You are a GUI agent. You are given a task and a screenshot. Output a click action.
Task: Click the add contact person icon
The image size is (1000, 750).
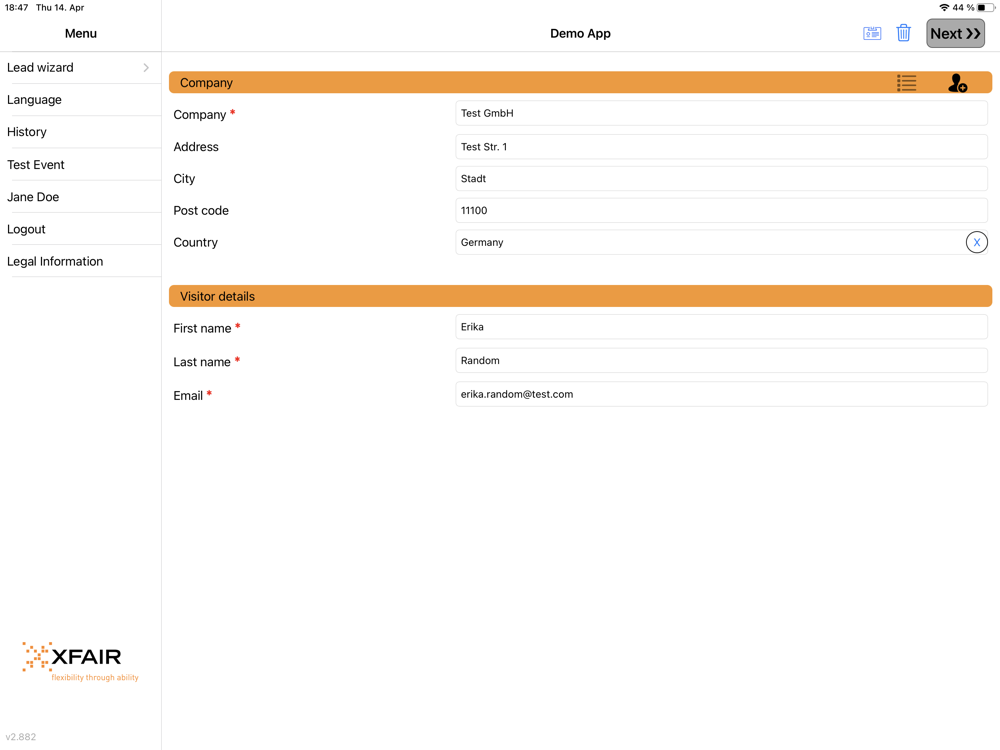click(957, 83)
